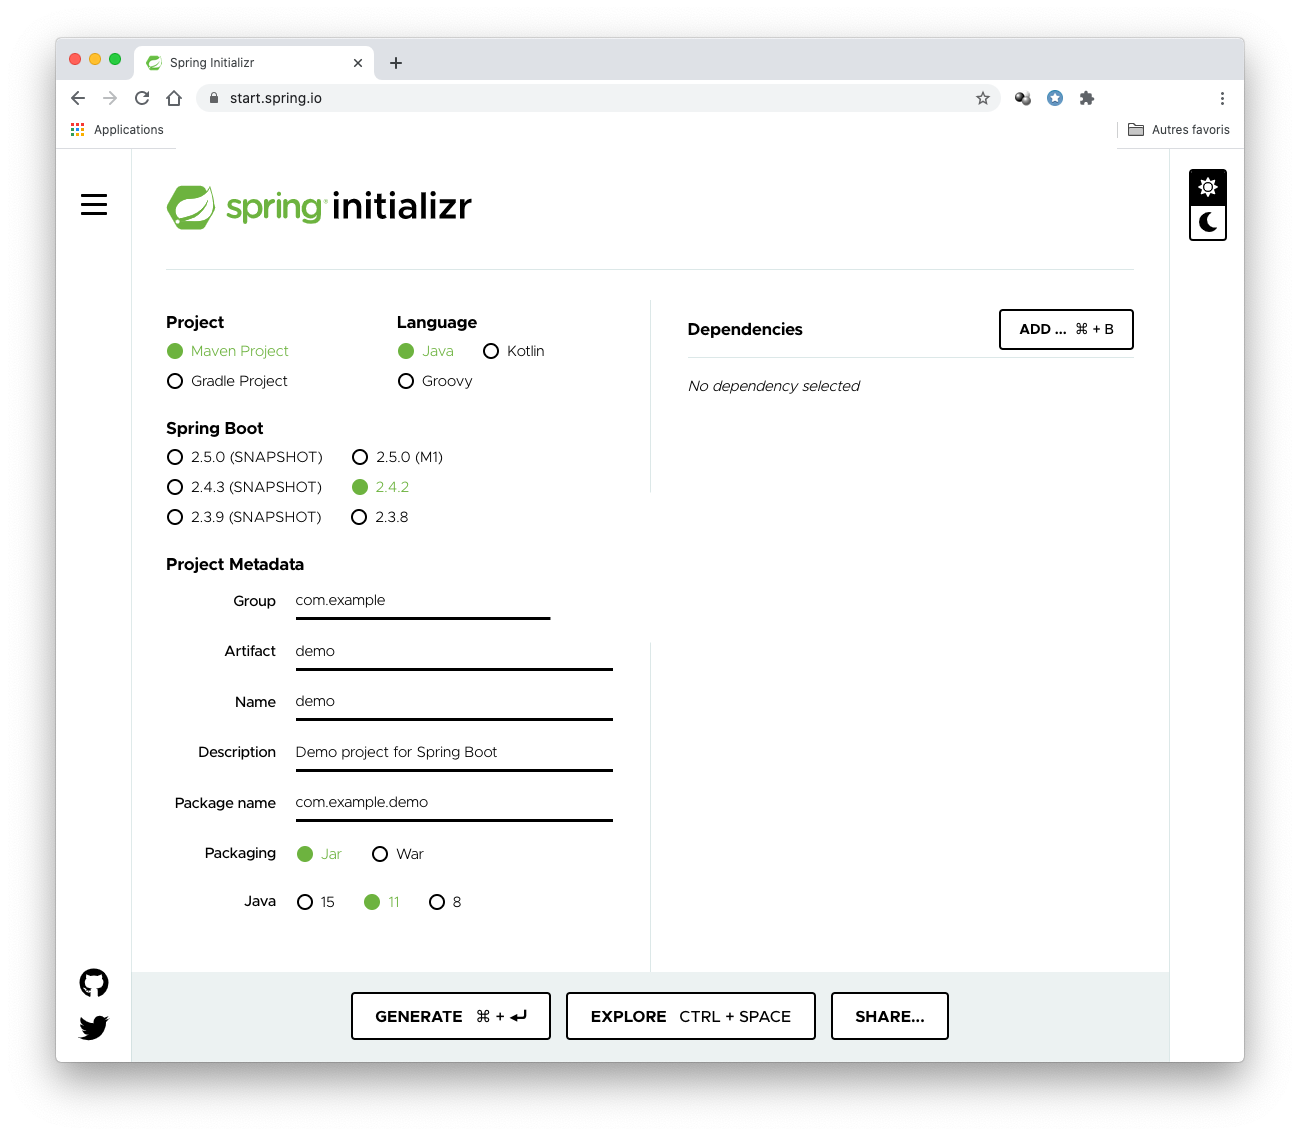Click the Group input field

point(423,601)
